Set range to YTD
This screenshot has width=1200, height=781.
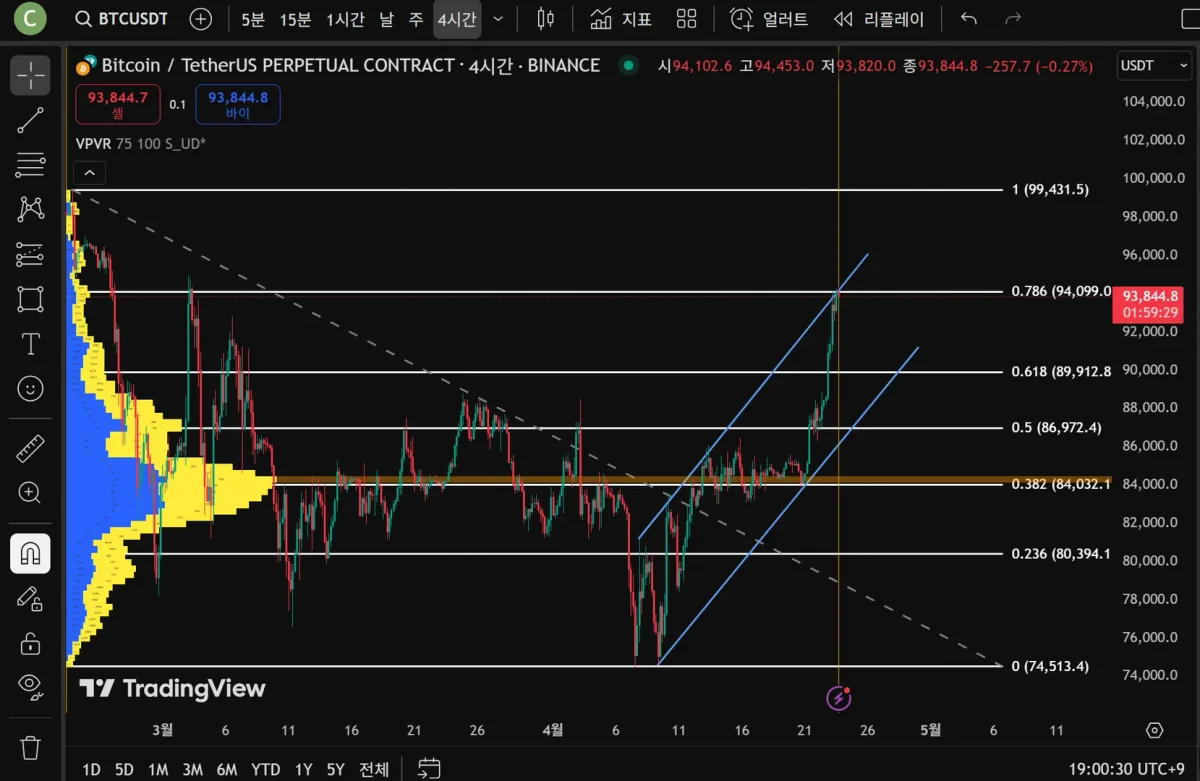click(x=265, y=769)
